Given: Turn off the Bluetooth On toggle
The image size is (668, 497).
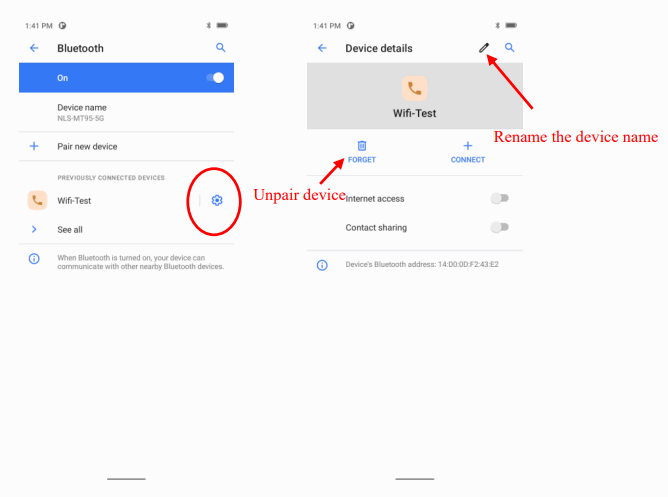Looking at the screenshot, I should click(x=215, y=78).
